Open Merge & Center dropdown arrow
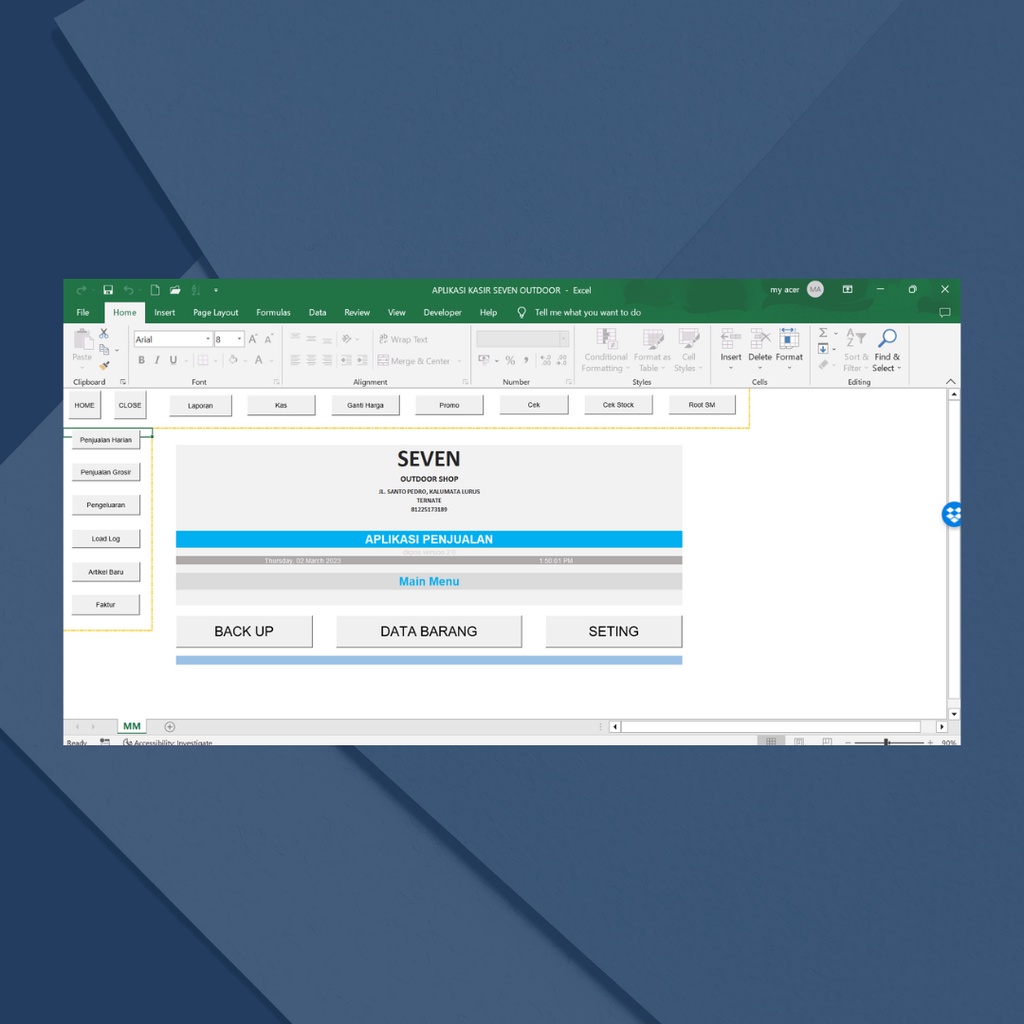The width and height of the screenshot is (1024, 1024). tap(460, 360)
